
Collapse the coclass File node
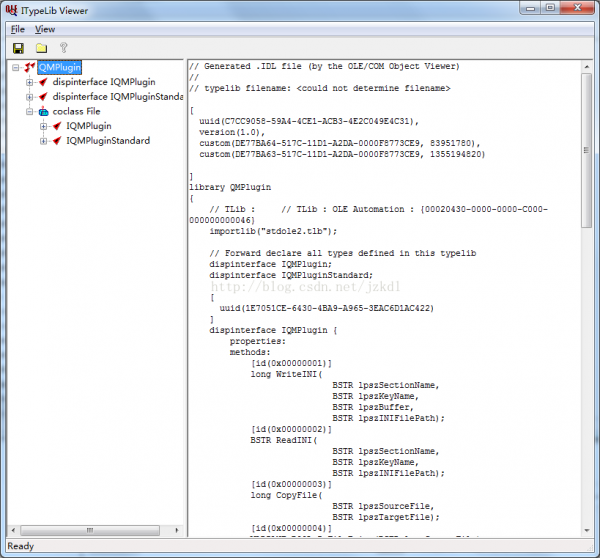[x=29, y=111]
